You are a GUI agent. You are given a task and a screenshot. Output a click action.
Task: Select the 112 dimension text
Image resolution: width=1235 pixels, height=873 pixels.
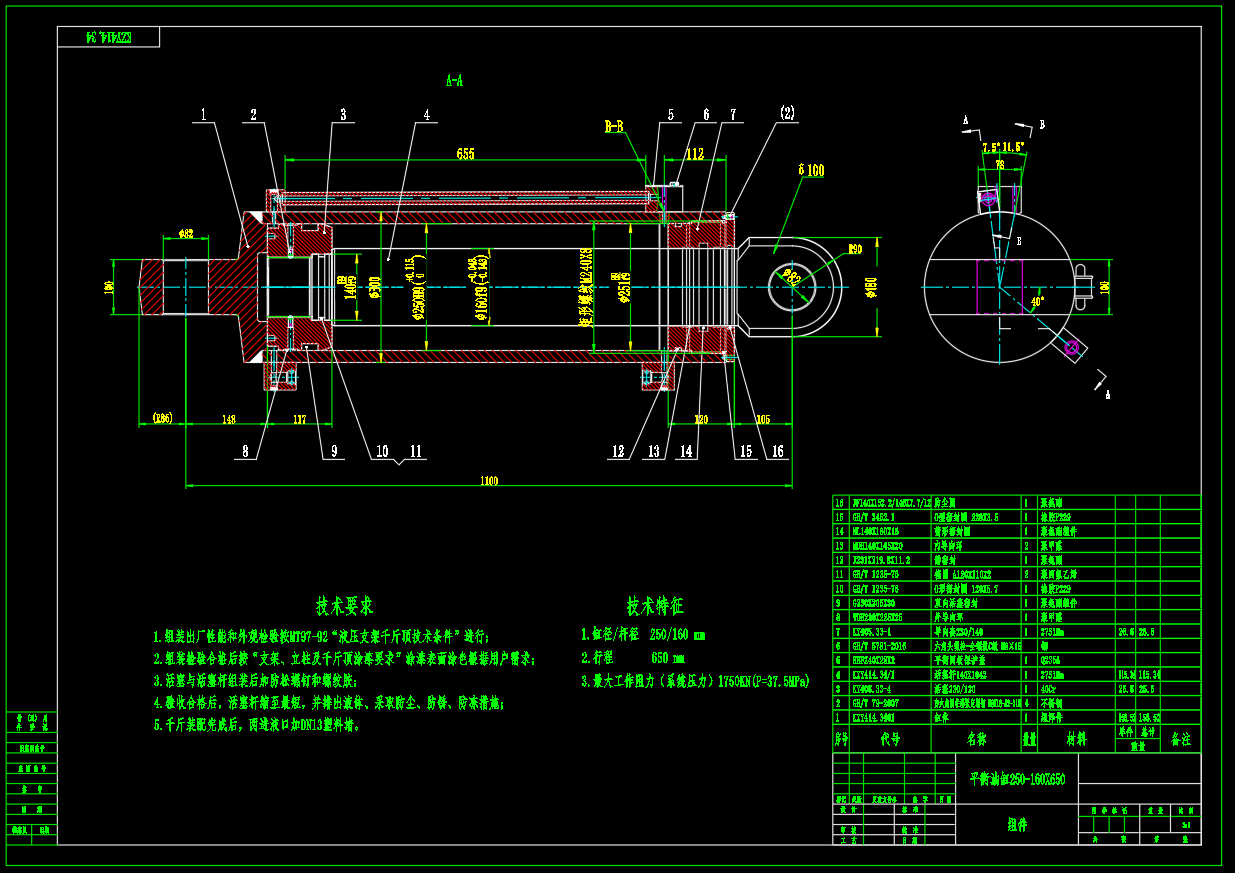(695, 154)
